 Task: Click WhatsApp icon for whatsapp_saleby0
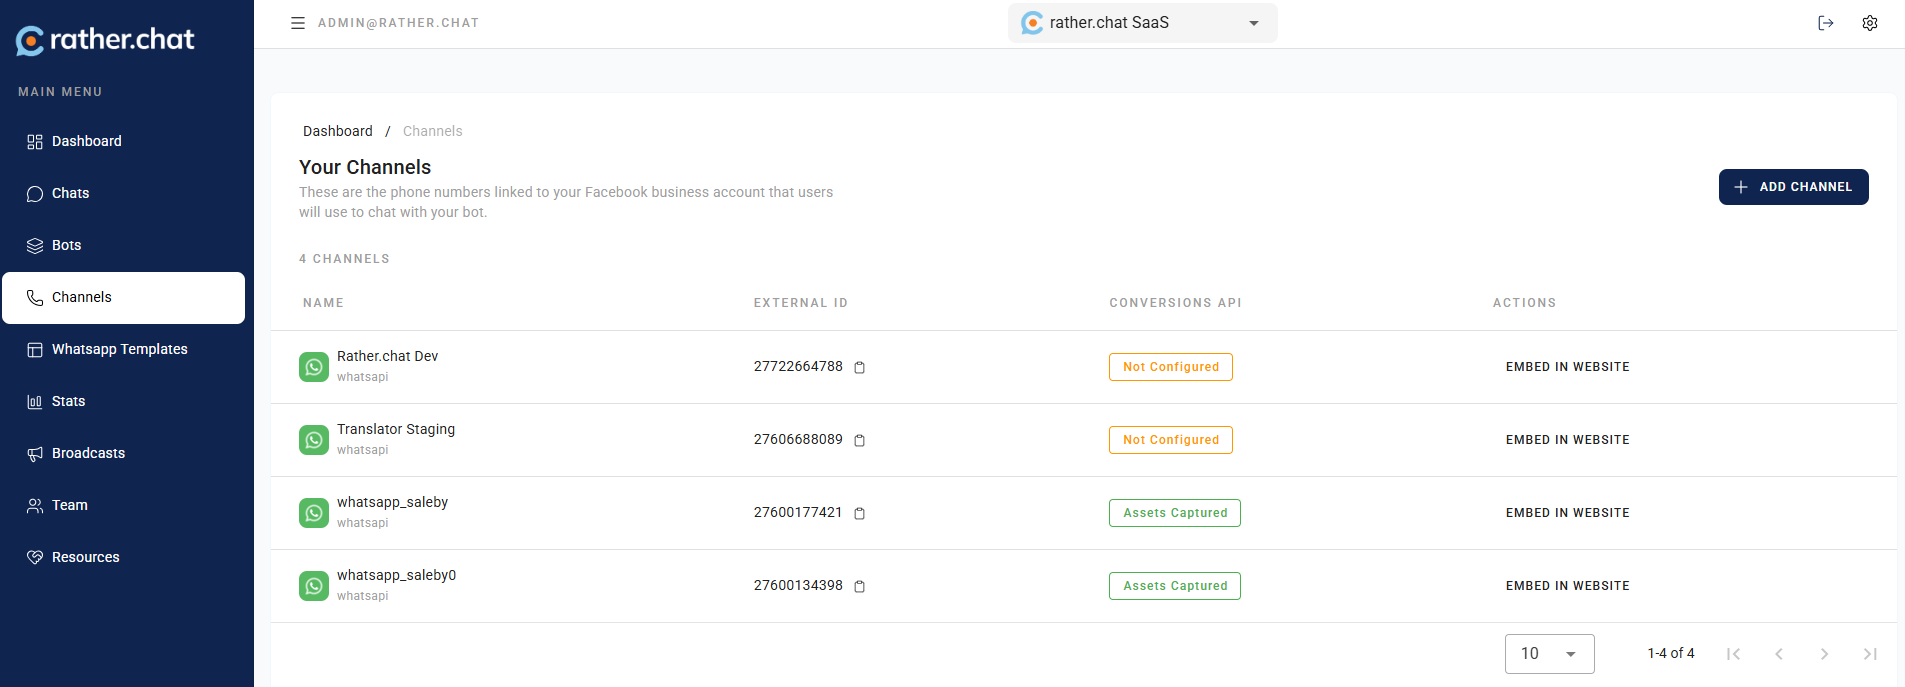click(x=314, y=586)
